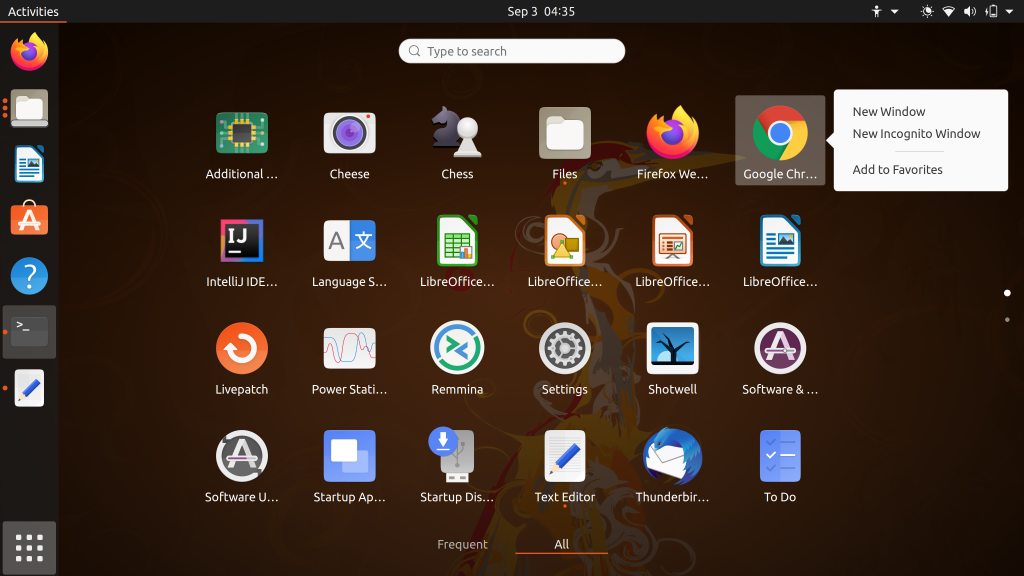This screenshot has height=576, width=1024.
Task: Open the Terminal from the dock
Action: tap(29, 331)
